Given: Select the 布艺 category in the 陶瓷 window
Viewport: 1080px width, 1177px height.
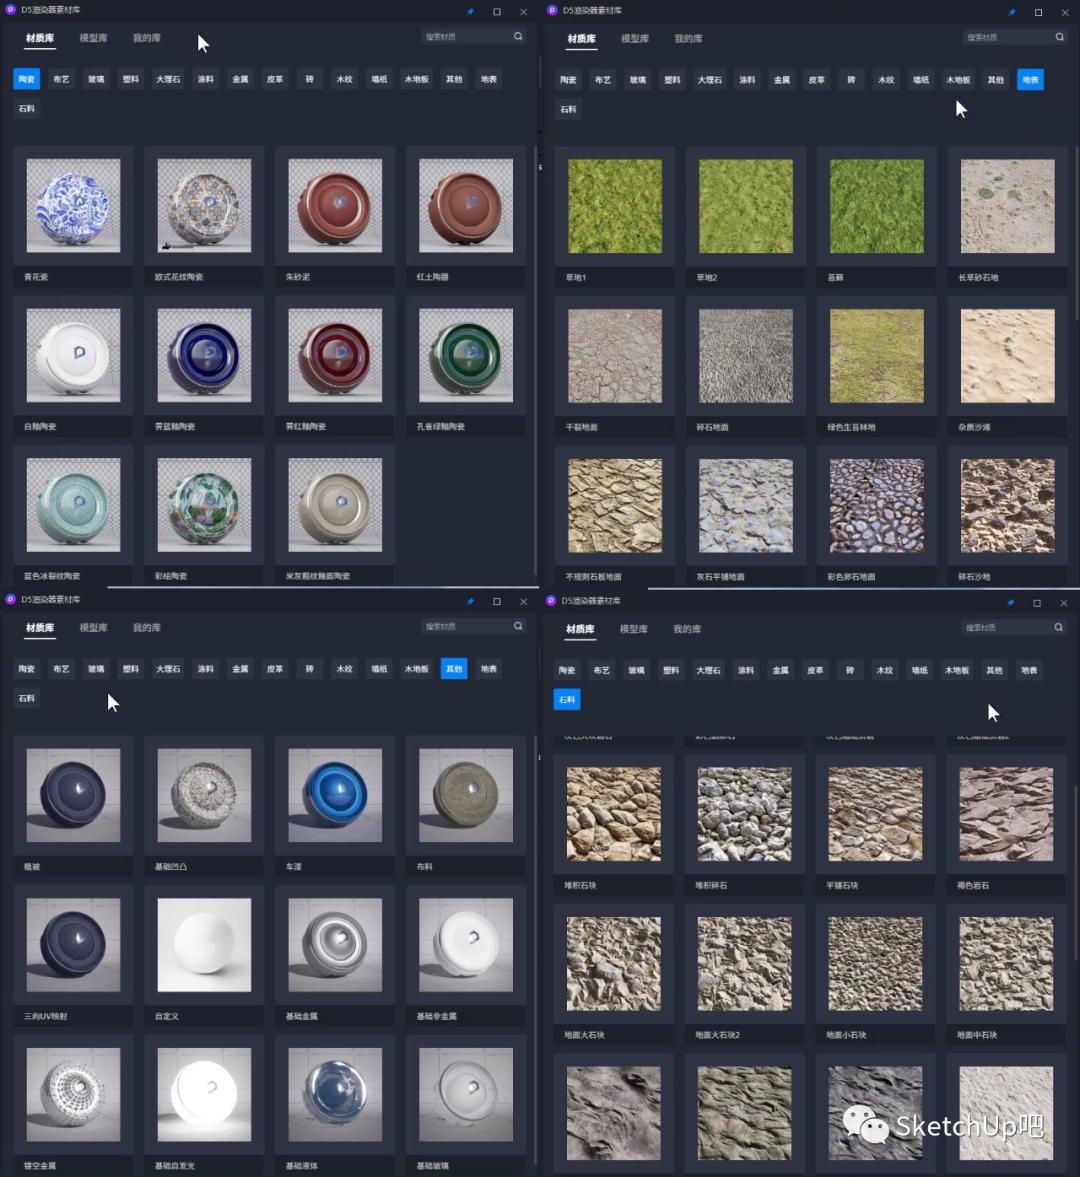Looking at the screenshot, I should click(x=62, y=79).
